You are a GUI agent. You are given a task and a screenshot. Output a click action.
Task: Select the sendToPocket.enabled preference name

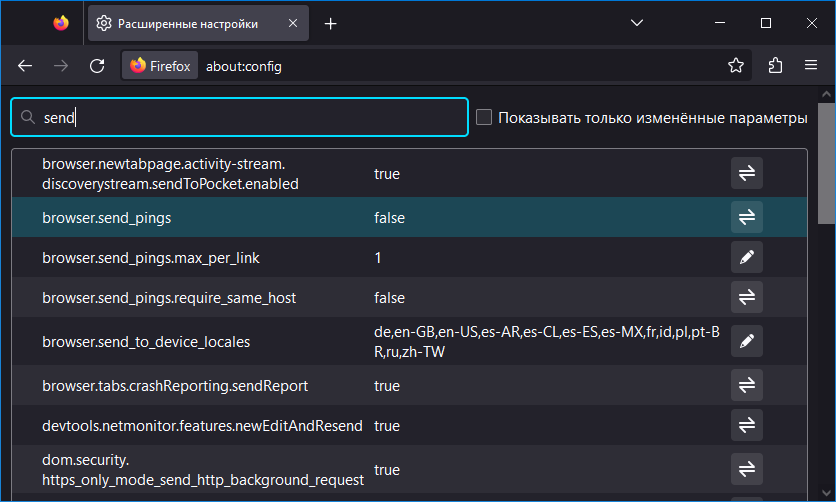(x=170, y=174)
